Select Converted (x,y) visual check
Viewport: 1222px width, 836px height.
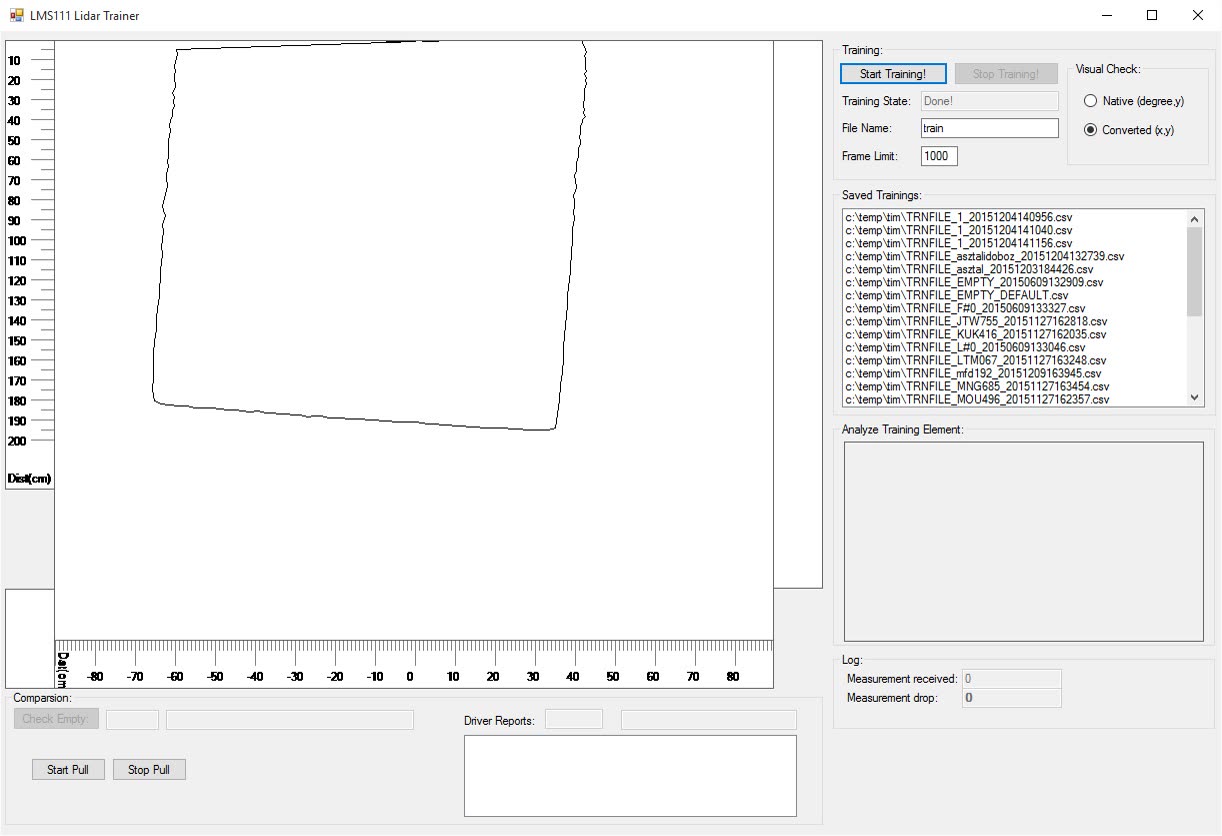[x=1131, y=130]
